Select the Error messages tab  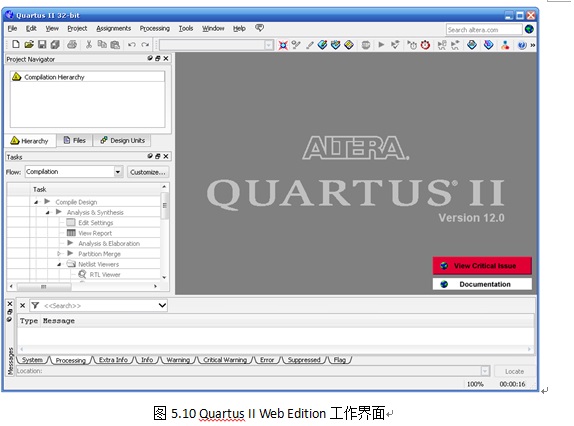pyautogui.click(x=267, y=360)
